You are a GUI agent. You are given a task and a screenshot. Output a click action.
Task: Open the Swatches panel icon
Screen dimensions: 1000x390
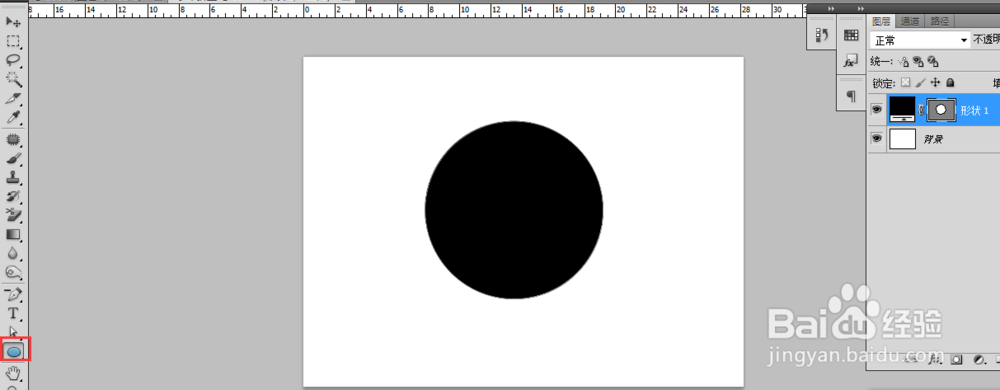851,35
